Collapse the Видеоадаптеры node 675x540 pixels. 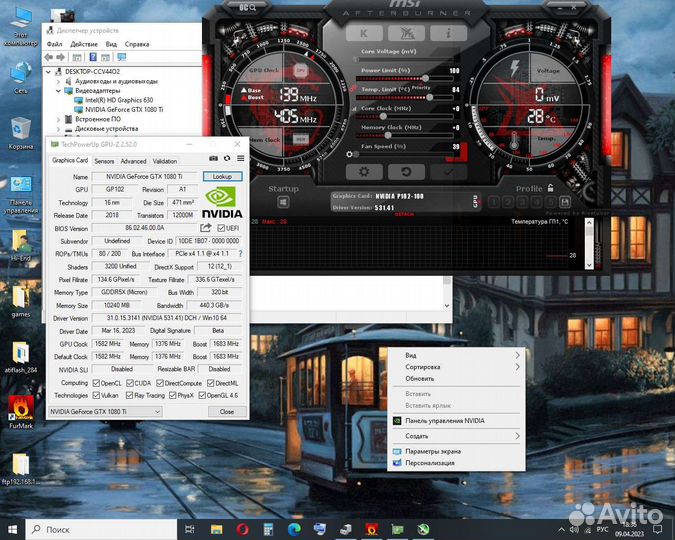[x=59, y=91]
